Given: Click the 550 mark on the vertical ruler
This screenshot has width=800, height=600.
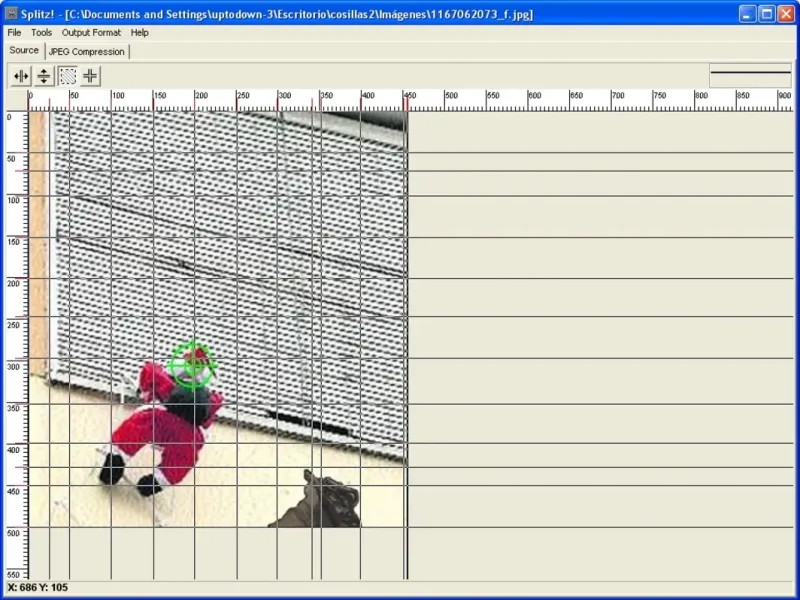Looking at the screenshot, I should (13, 575).
